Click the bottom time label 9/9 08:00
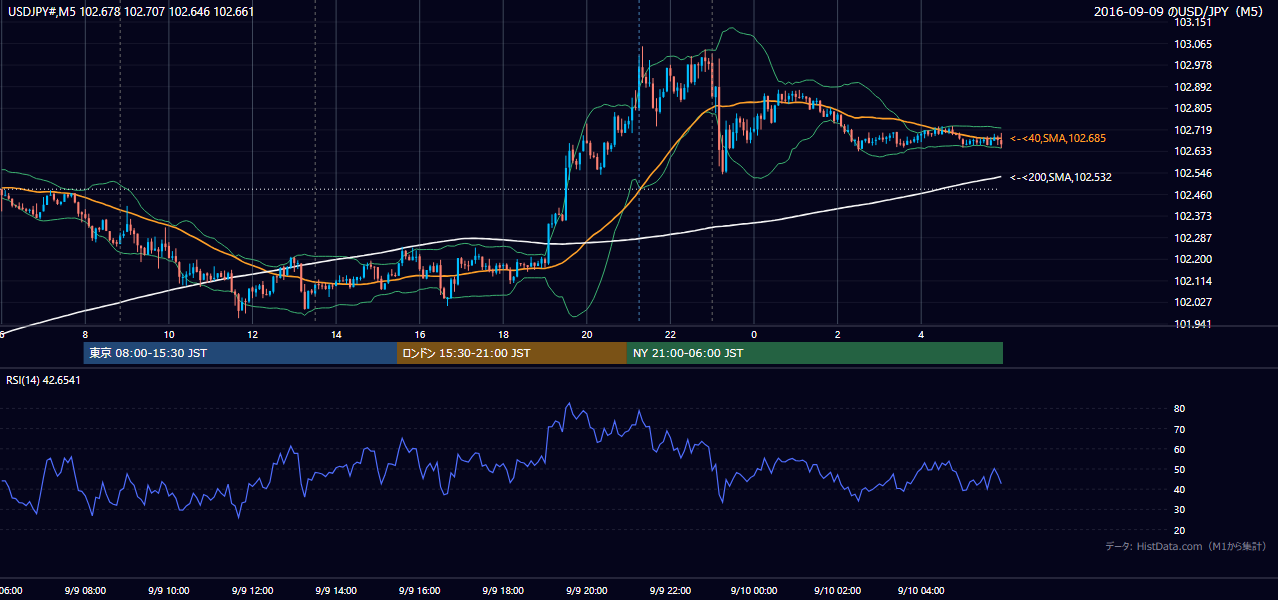This screenshot has width=1278, height=600. pyautogui.click(x=85, y=591)
